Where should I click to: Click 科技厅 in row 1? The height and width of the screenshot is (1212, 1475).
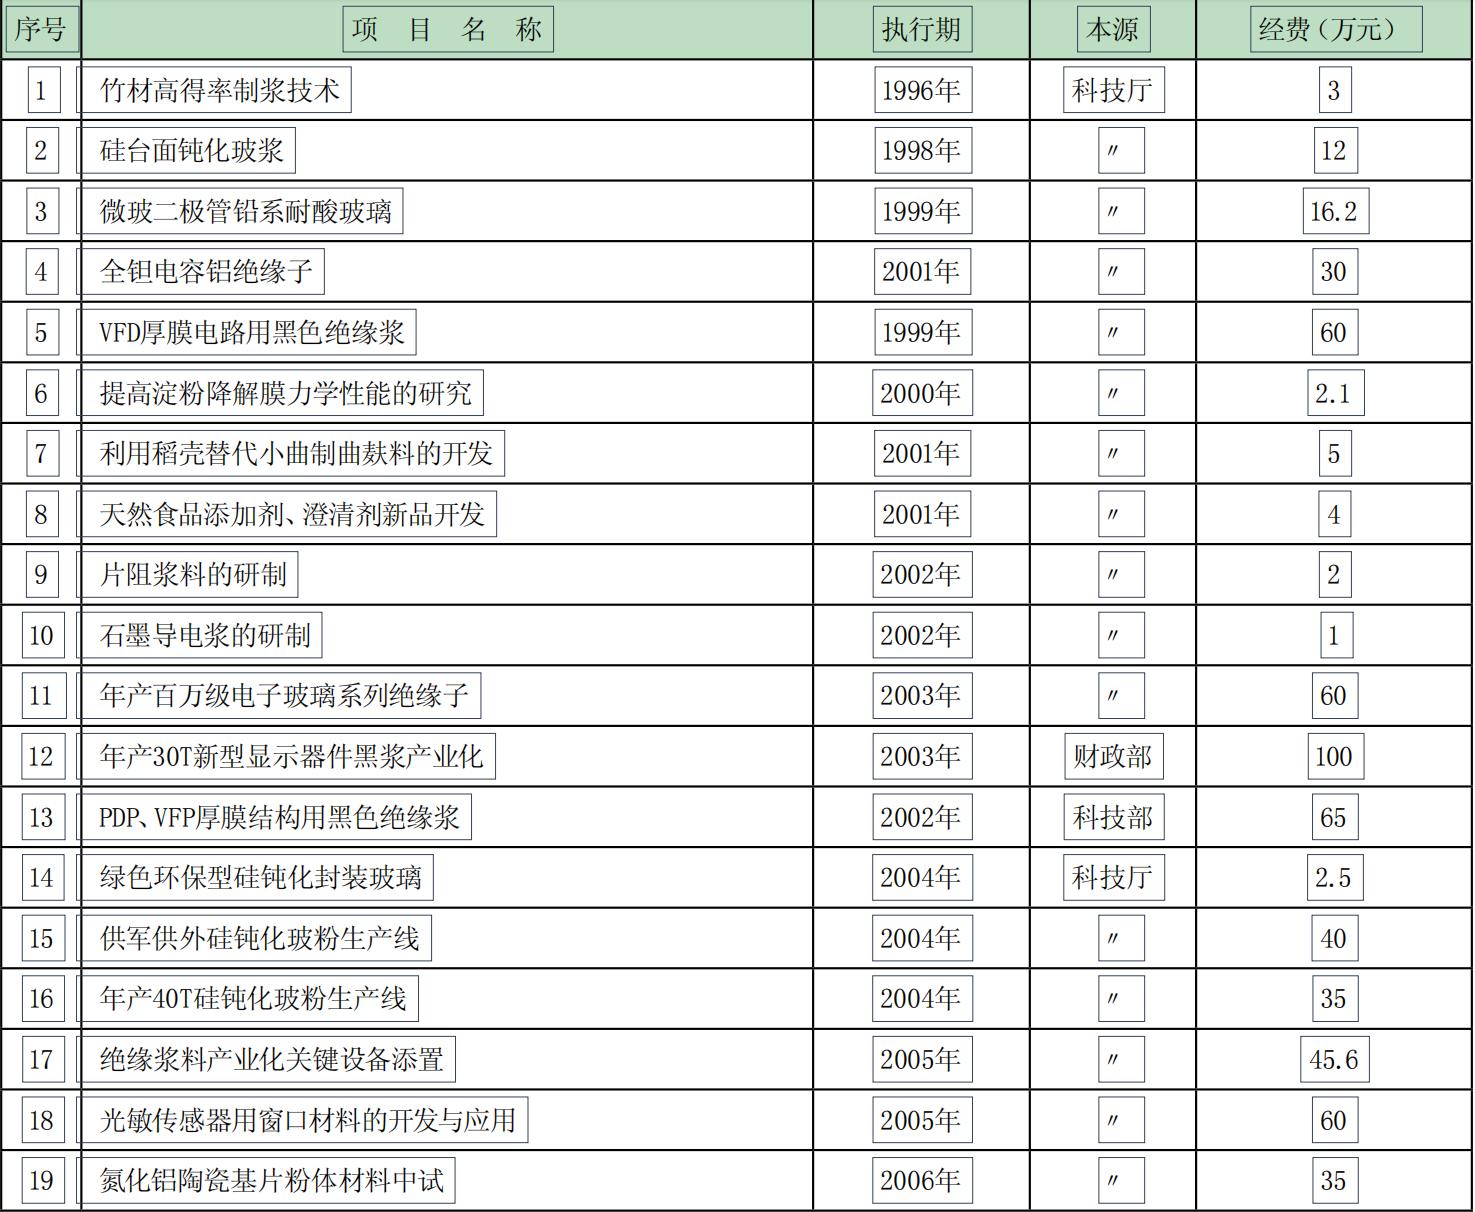(1113, 90)
